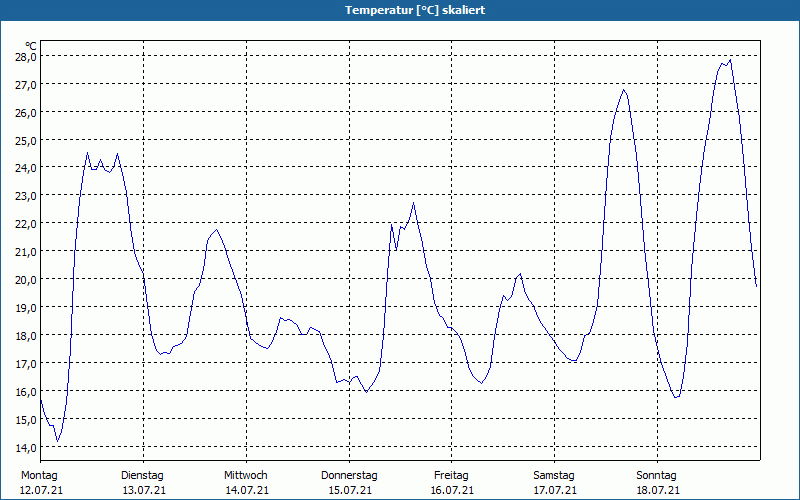Pick the 24,0 value on the y-axis
This screenshot has width=800, height=500.
[25, 168]
